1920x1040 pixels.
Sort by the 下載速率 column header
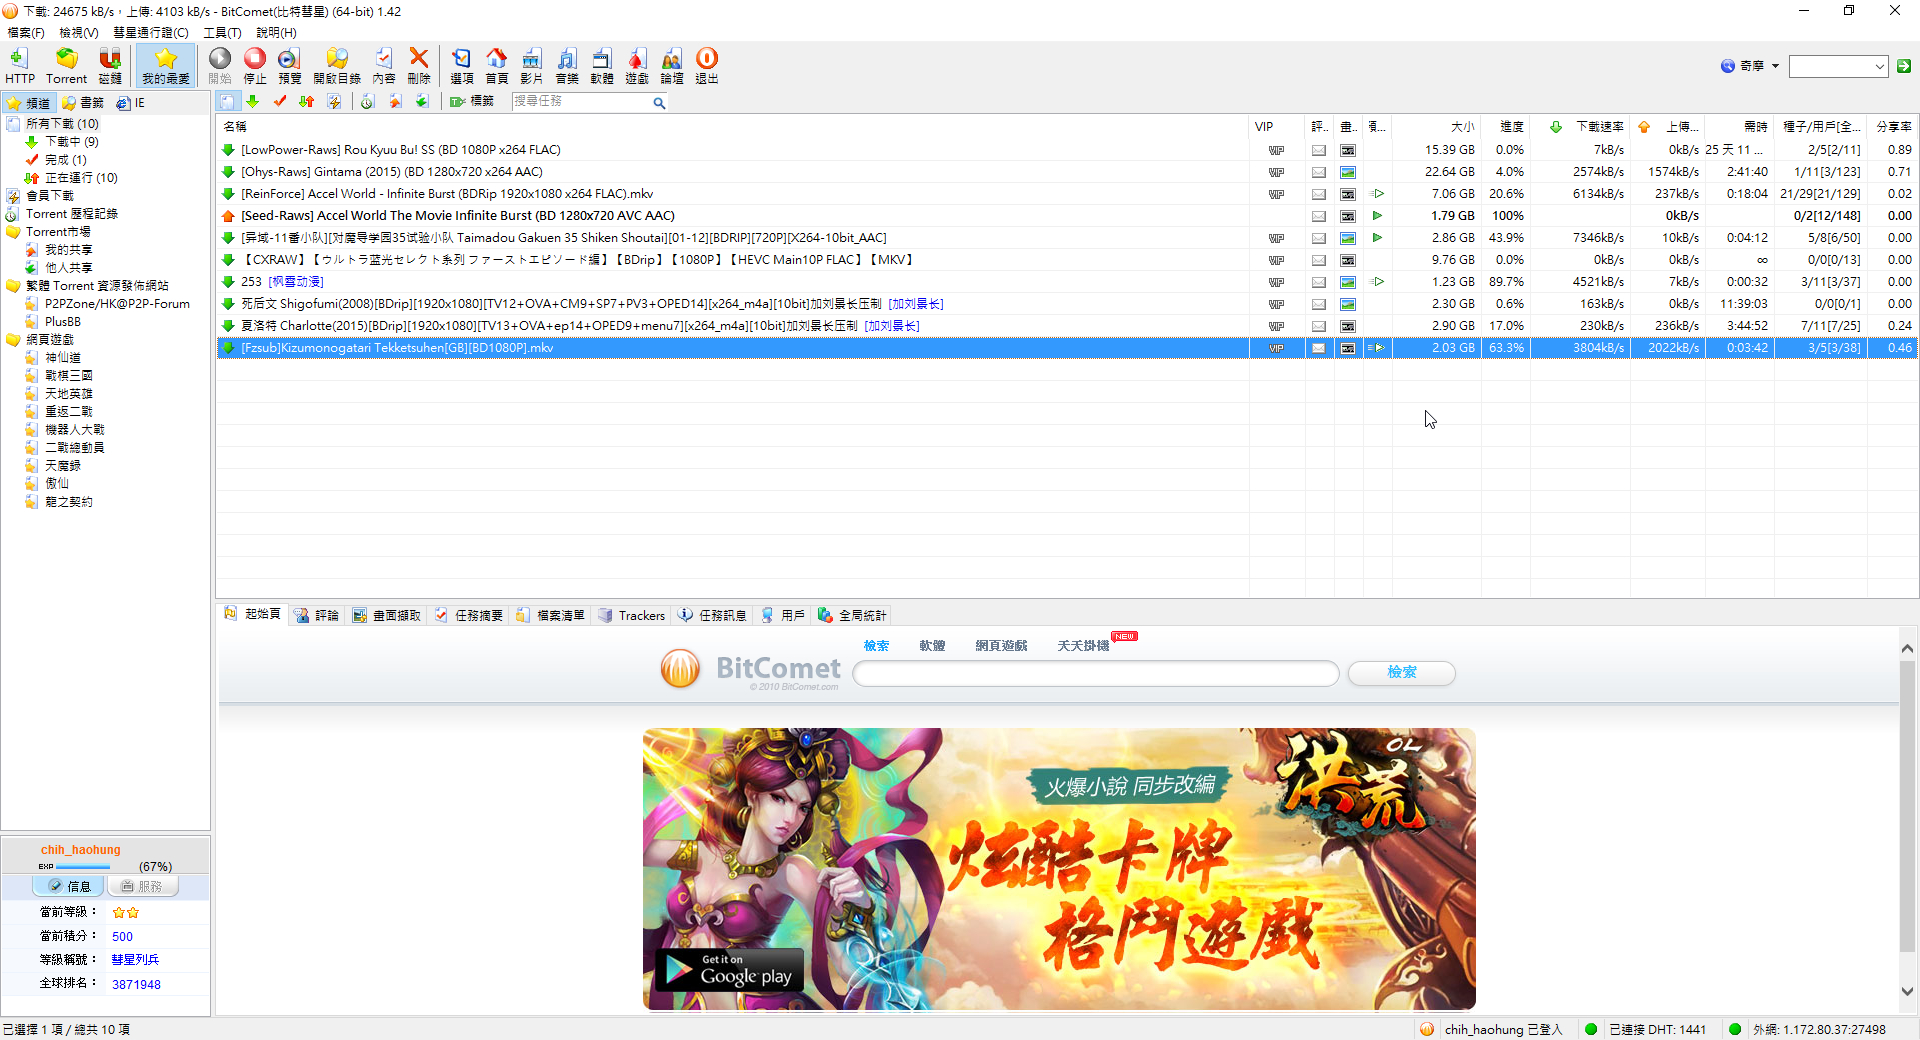tap(1599, 127)
